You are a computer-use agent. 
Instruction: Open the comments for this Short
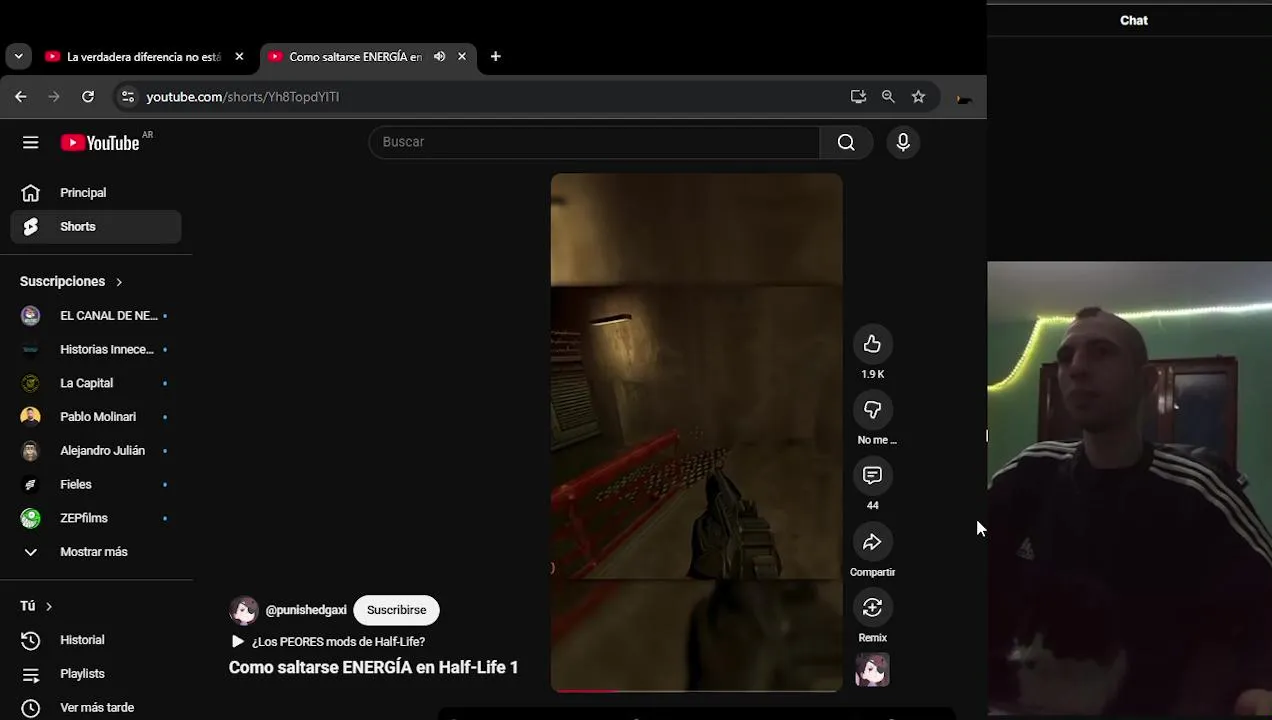[x=872, y=476]
